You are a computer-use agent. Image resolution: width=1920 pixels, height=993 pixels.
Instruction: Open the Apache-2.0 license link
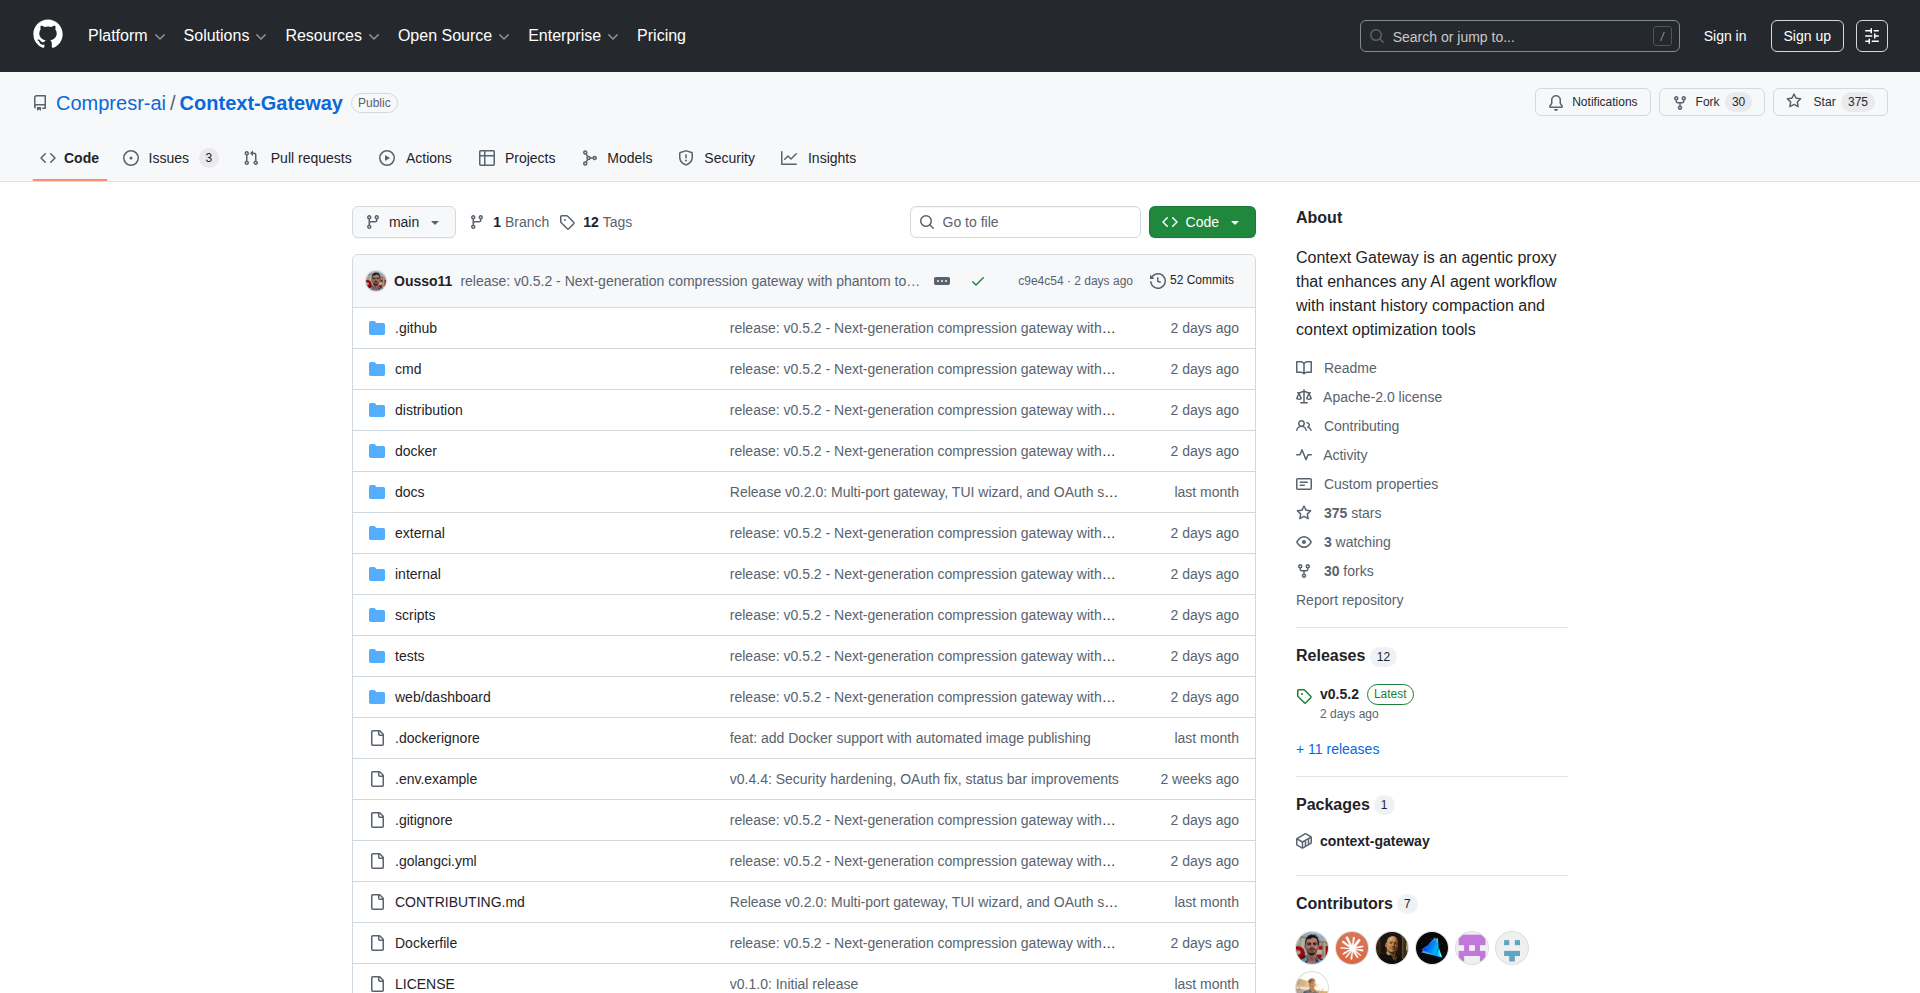1381,397
